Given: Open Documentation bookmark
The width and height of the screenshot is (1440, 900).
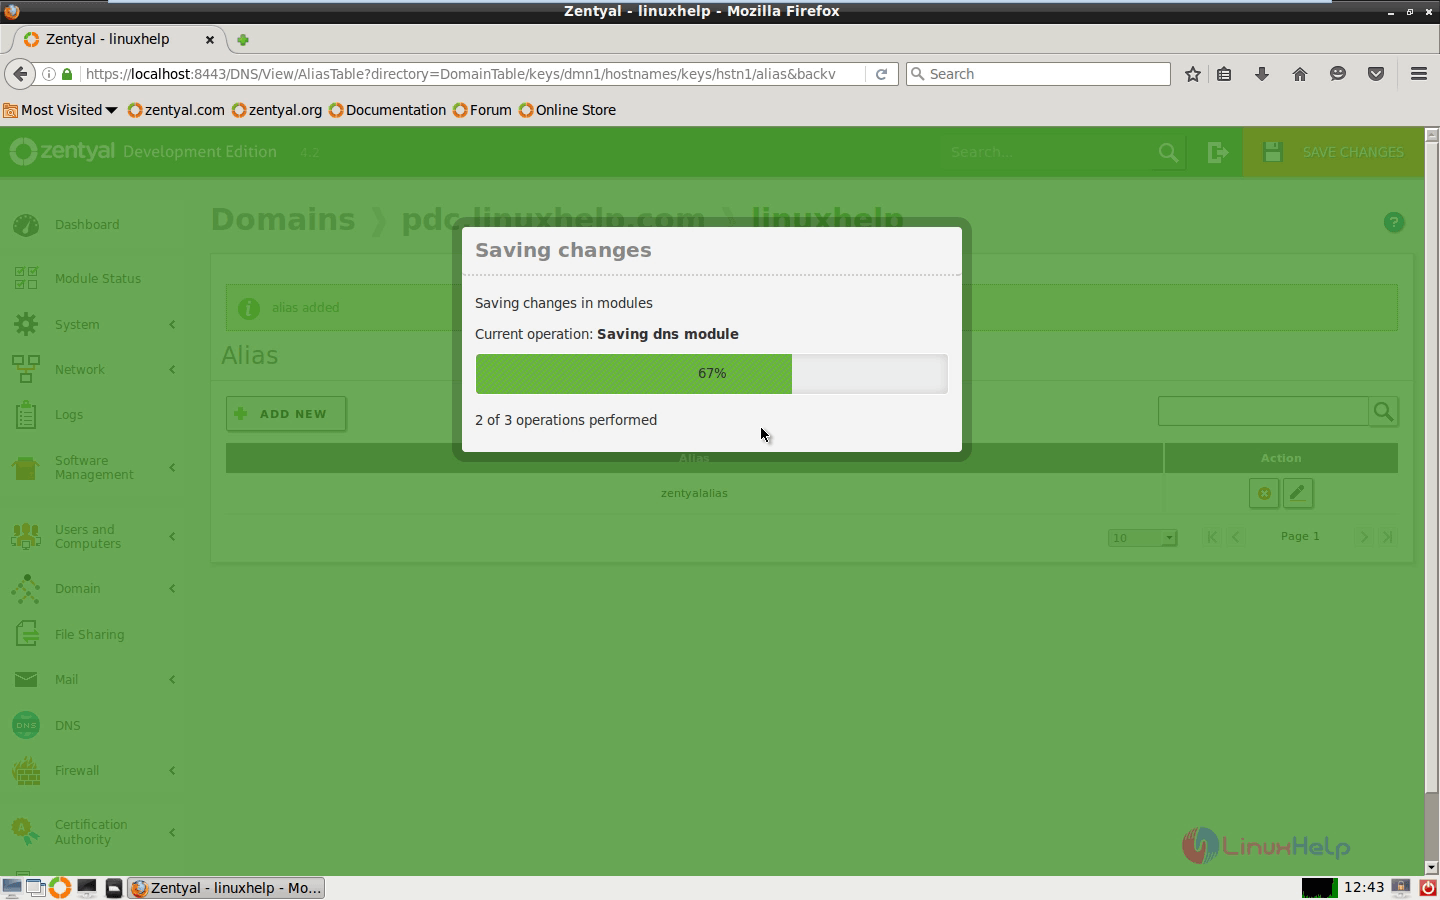Looking at the screenshot, I should 388,110.
